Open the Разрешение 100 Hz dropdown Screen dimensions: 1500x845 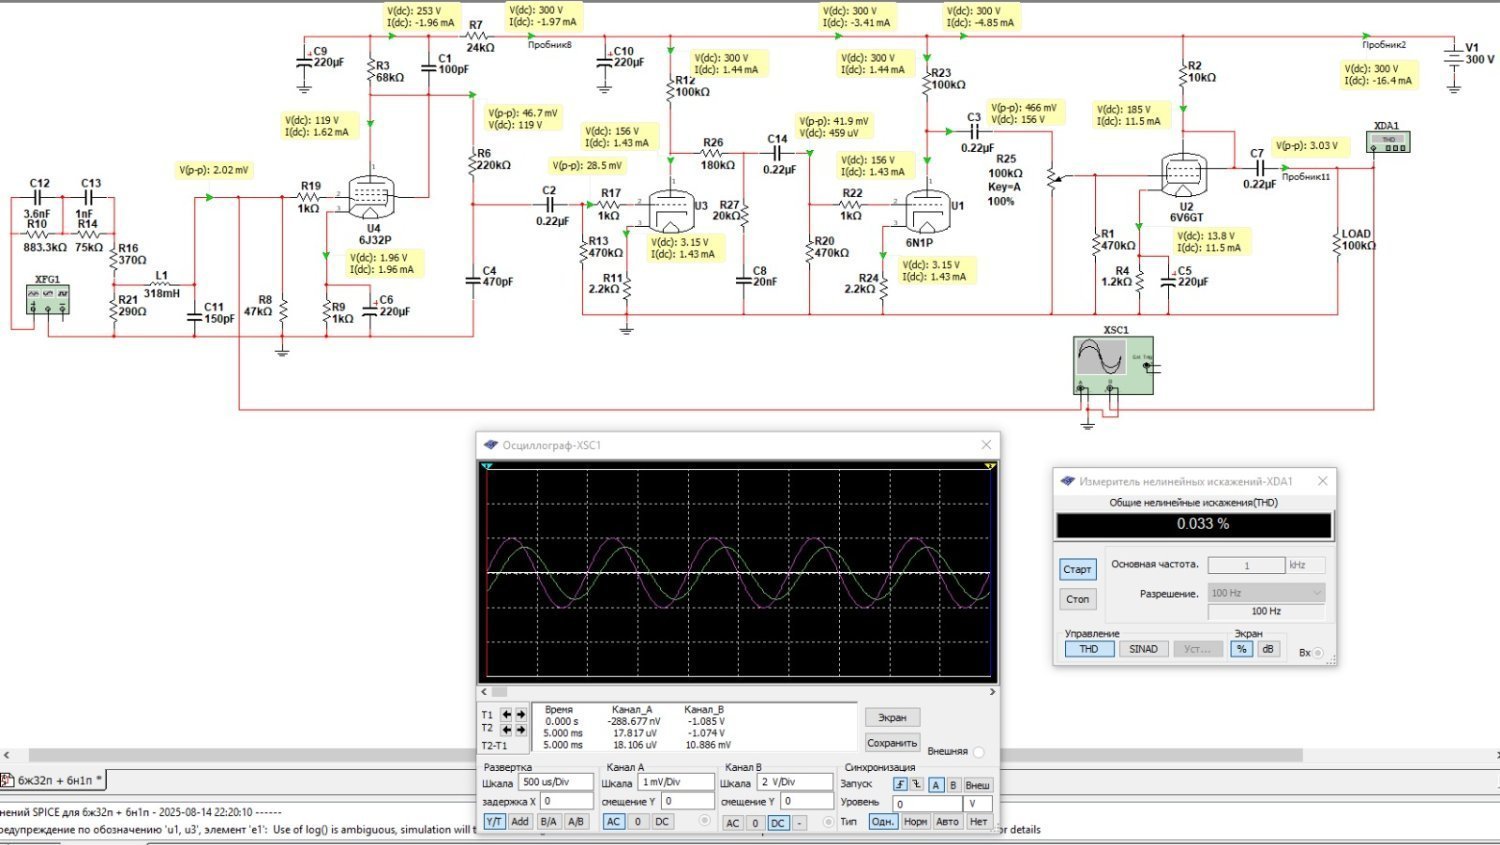tap(1266, 593)
